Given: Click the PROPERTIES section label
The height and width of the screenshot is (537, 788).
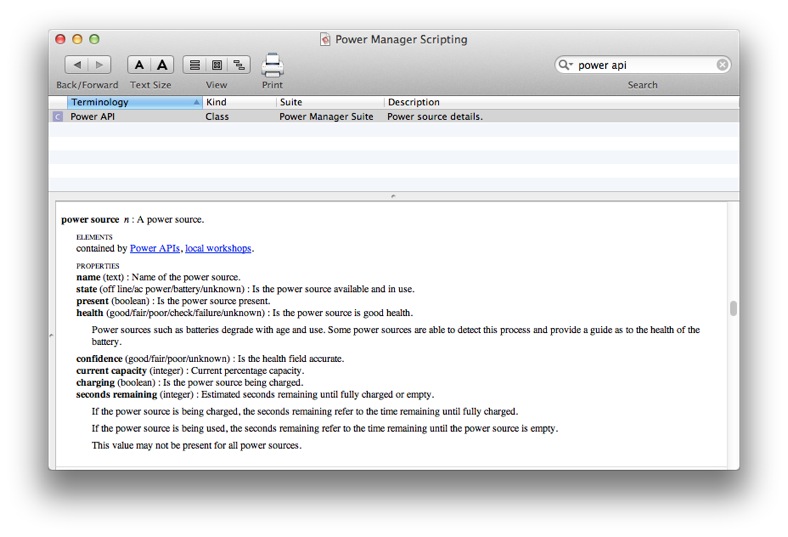Looking at the screenshot, I should pyautogui.click(x=98, y=266).
